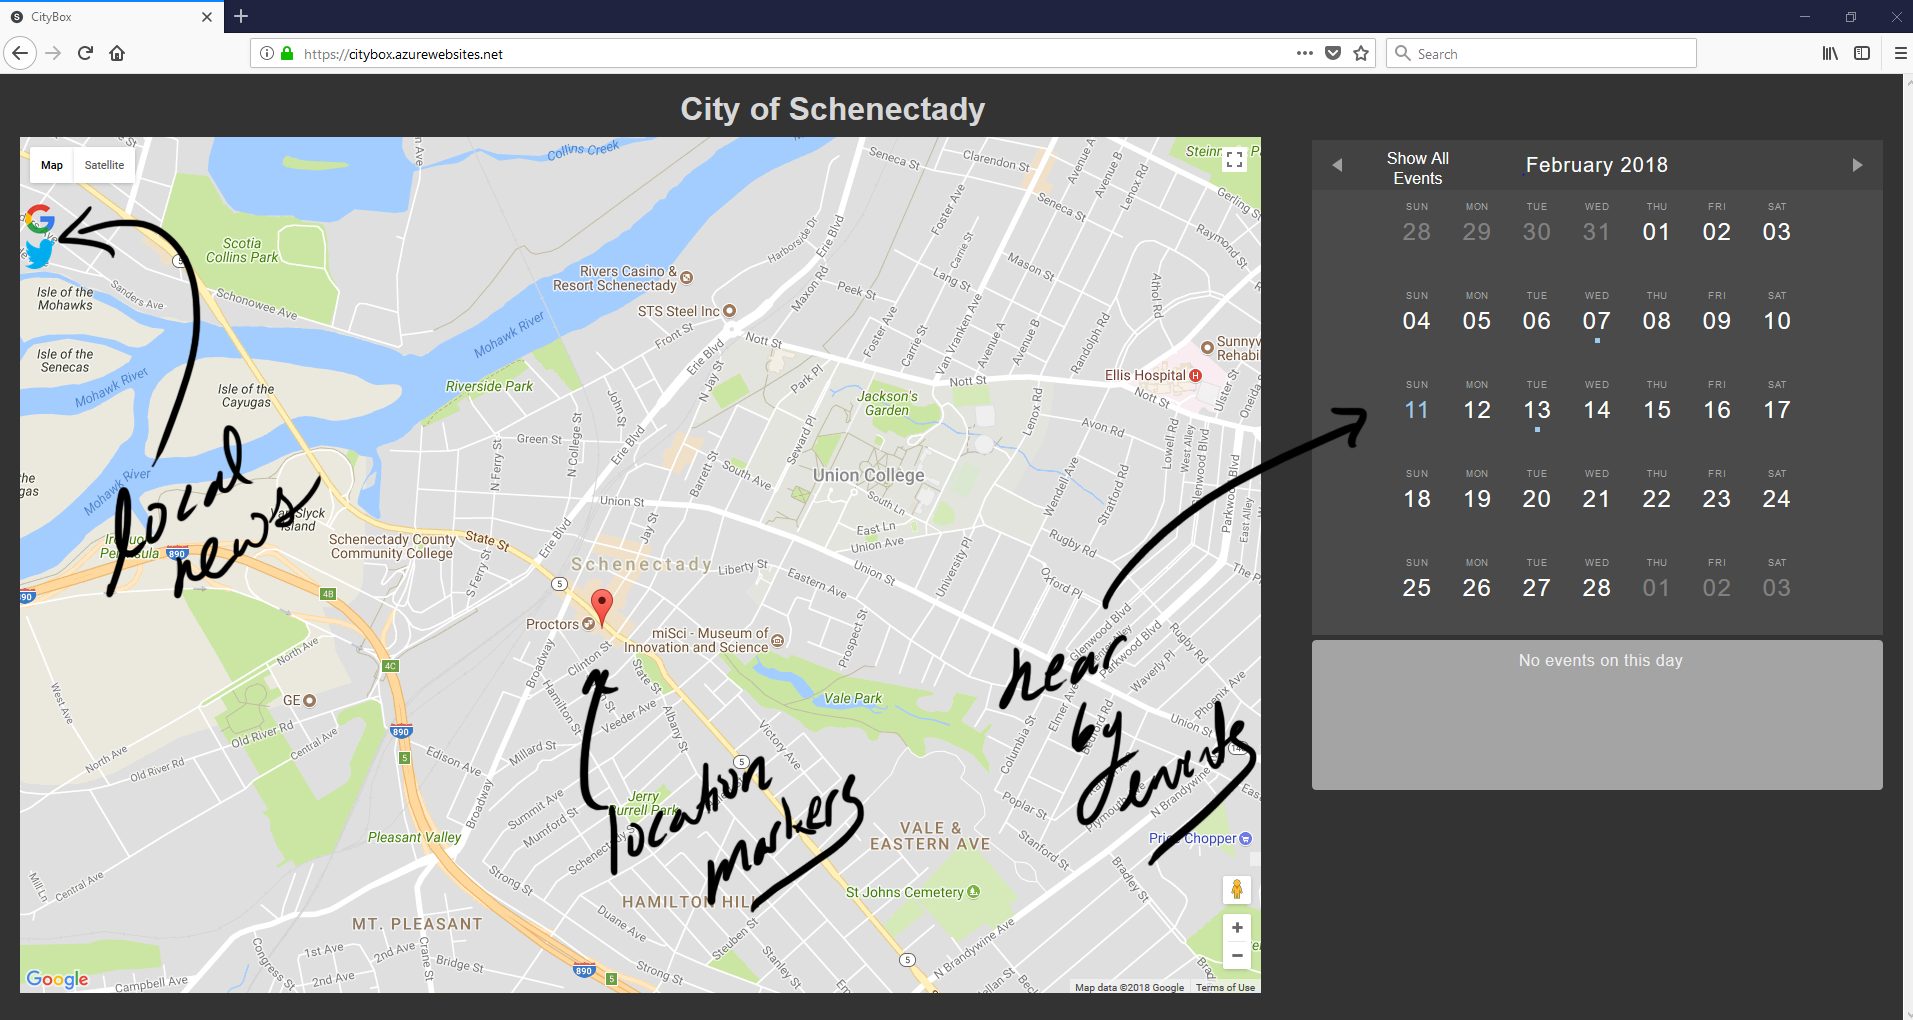1913x1020 pixels.
Task: Toggle fullscreen map view
Action: tap(1234, 160)
